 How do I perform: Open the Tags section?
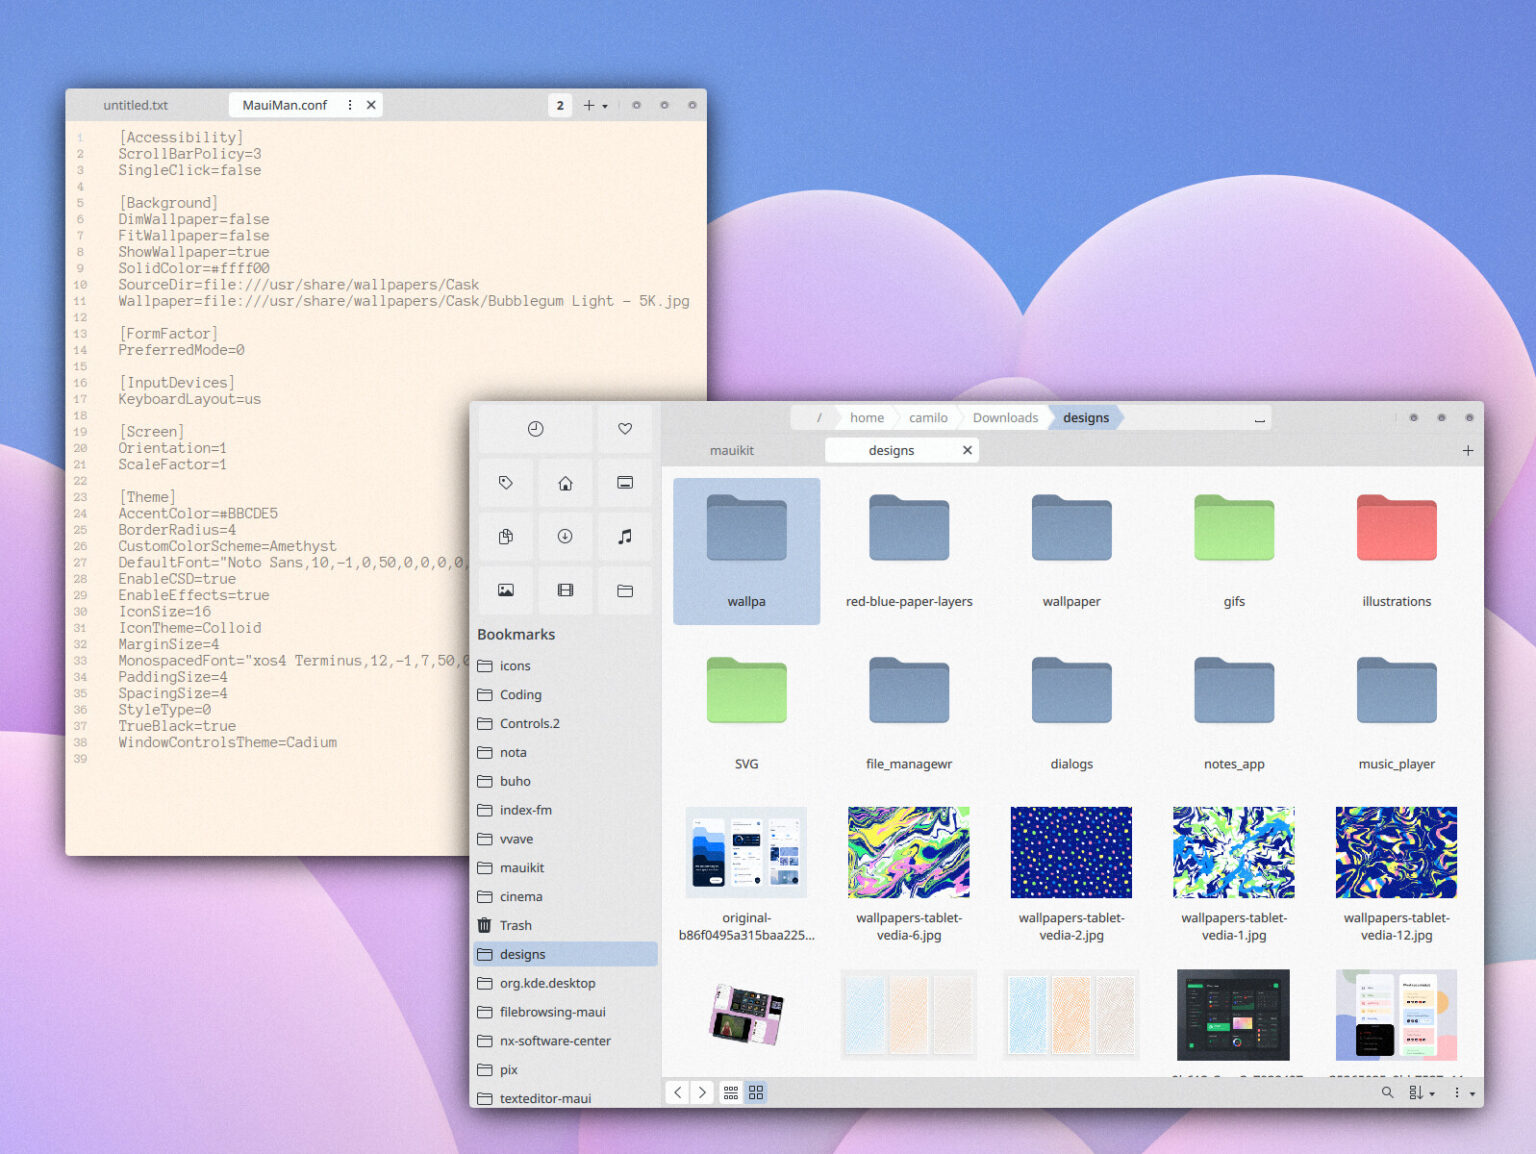[x=505, y=483]
